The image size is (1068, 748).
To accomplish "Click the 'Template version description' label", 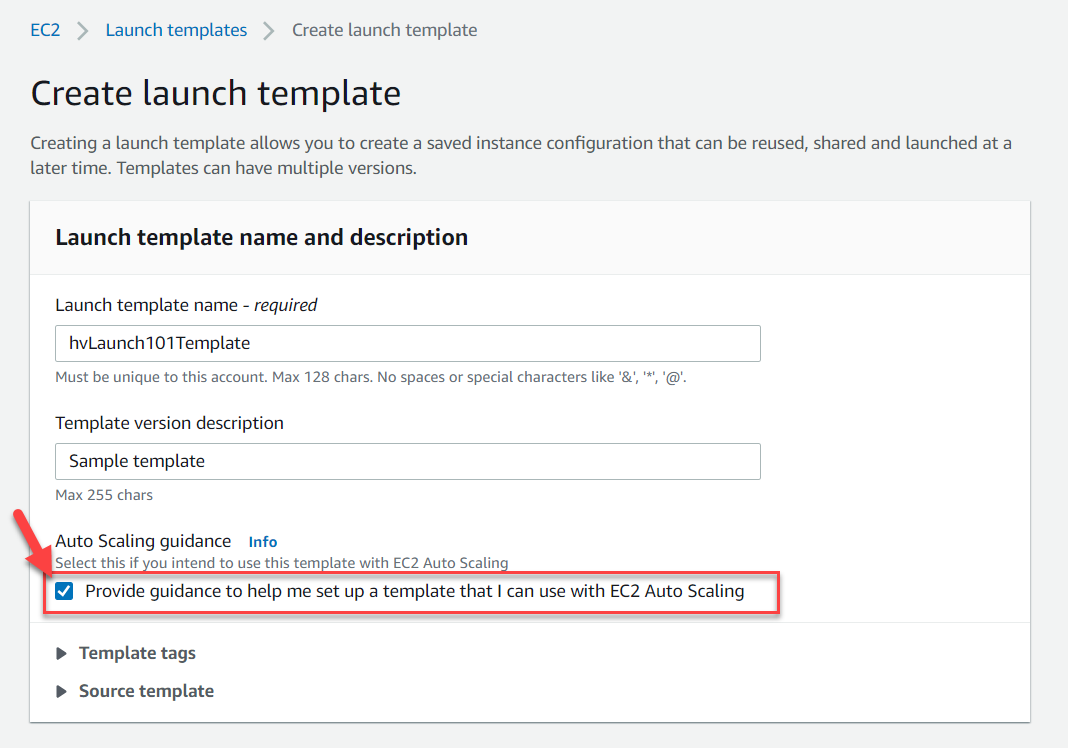I will tap(170, 423).
